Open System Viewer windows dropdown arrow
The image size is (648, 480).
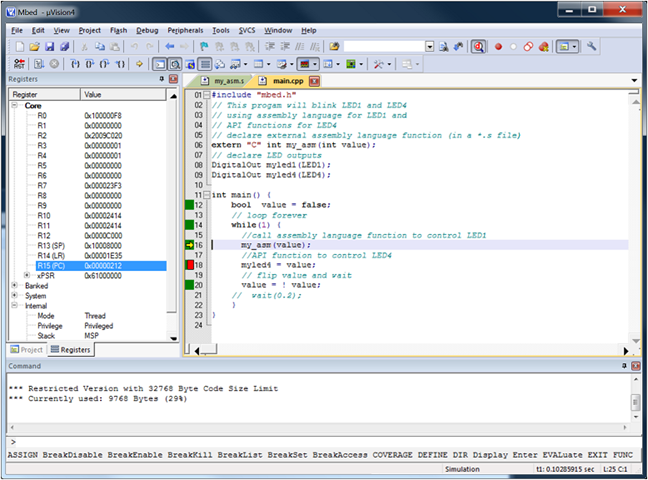click(x=361, y=64)
